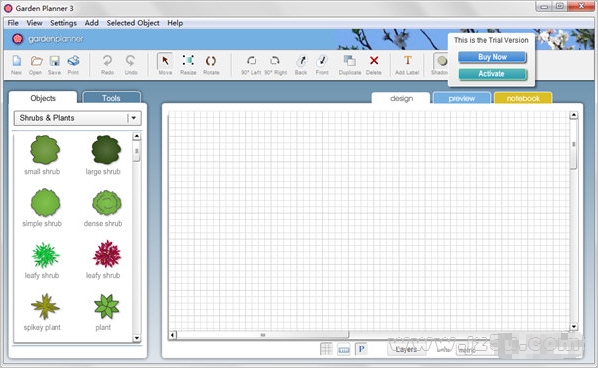Screen dimensions: 598x368
Task: Toggle the grid display button
Action: [x=326, y=349]
